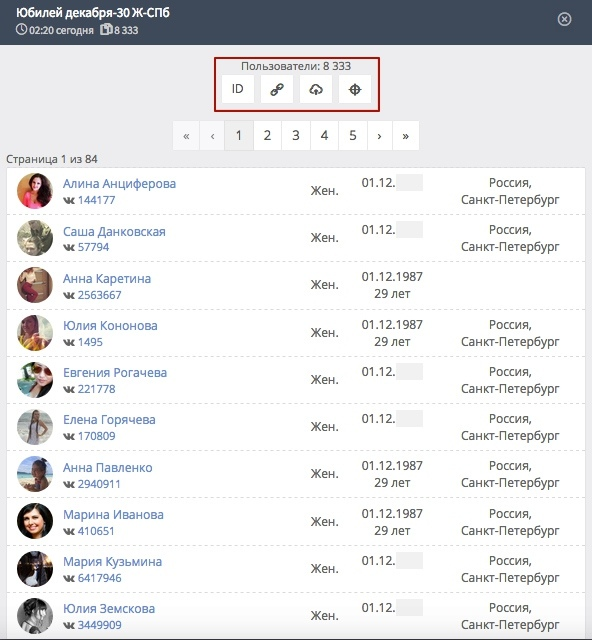The height and width of the screenshot is (640, 592).
Task: Go to previous page with single left arrow
Action: tap(212, 136)
